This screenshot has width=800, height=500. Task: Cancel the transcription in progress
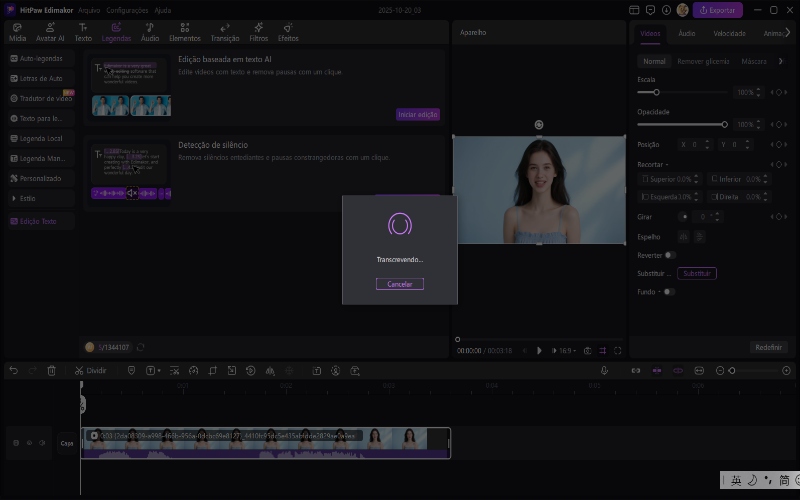point(399,284)
